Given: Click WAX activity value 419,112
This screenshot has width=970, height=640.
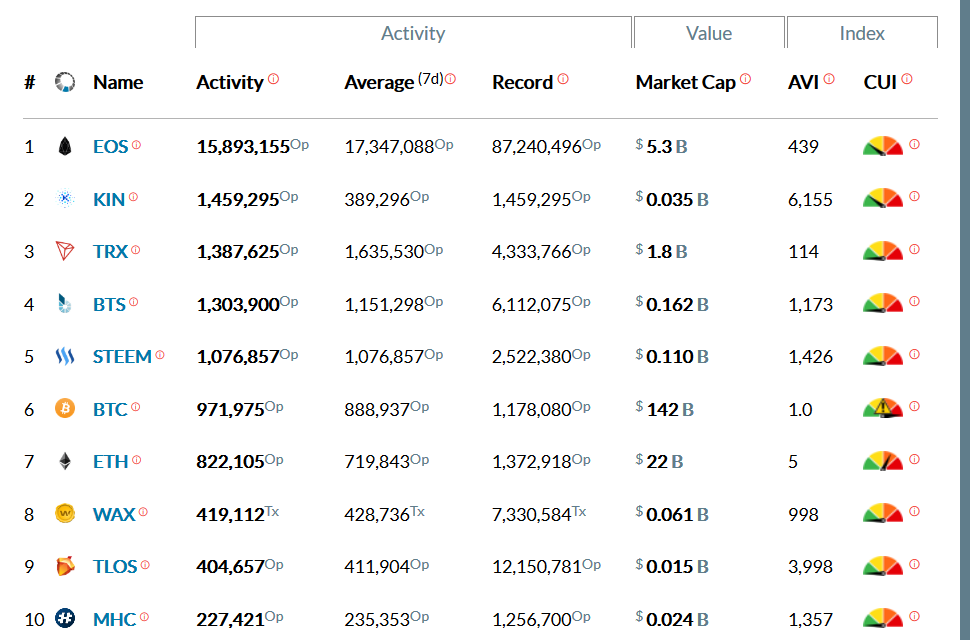Looking at the screenshot, I should coord(230,514).
